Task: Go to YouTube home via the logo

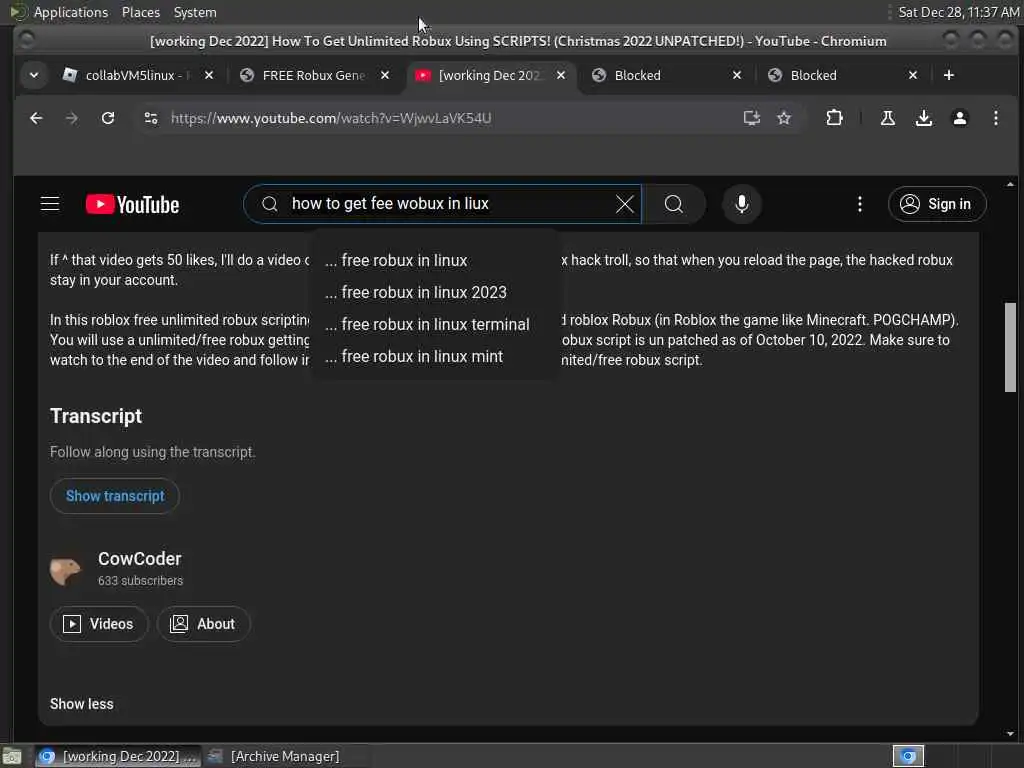Action: coord(133,204)
